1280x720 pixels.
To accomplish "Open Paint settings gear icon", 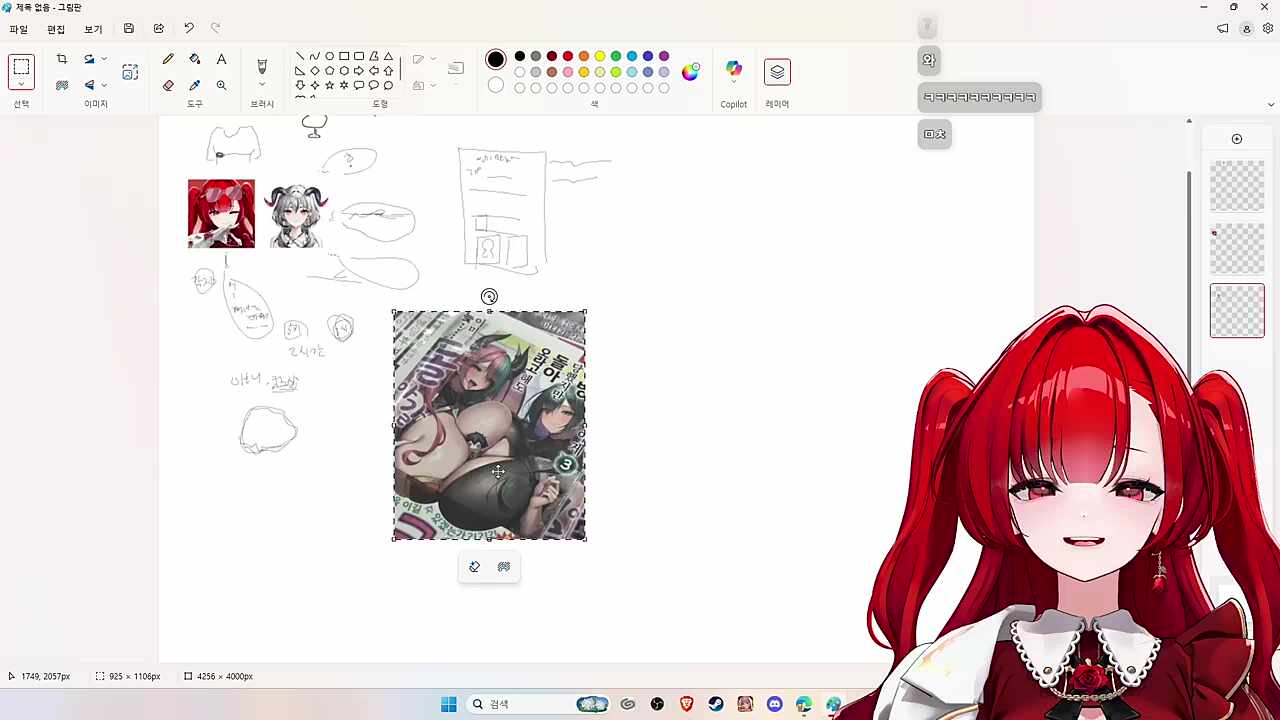I will 1268,29.
